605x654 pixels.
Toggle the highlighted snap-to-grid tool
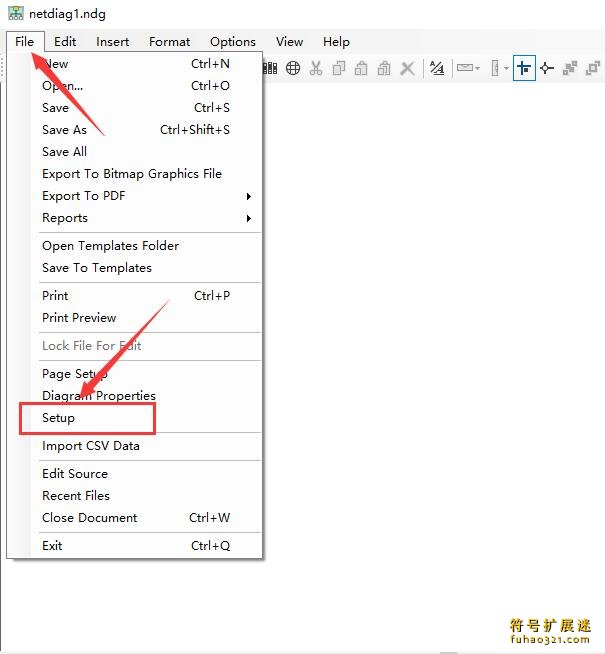(524, 68)
